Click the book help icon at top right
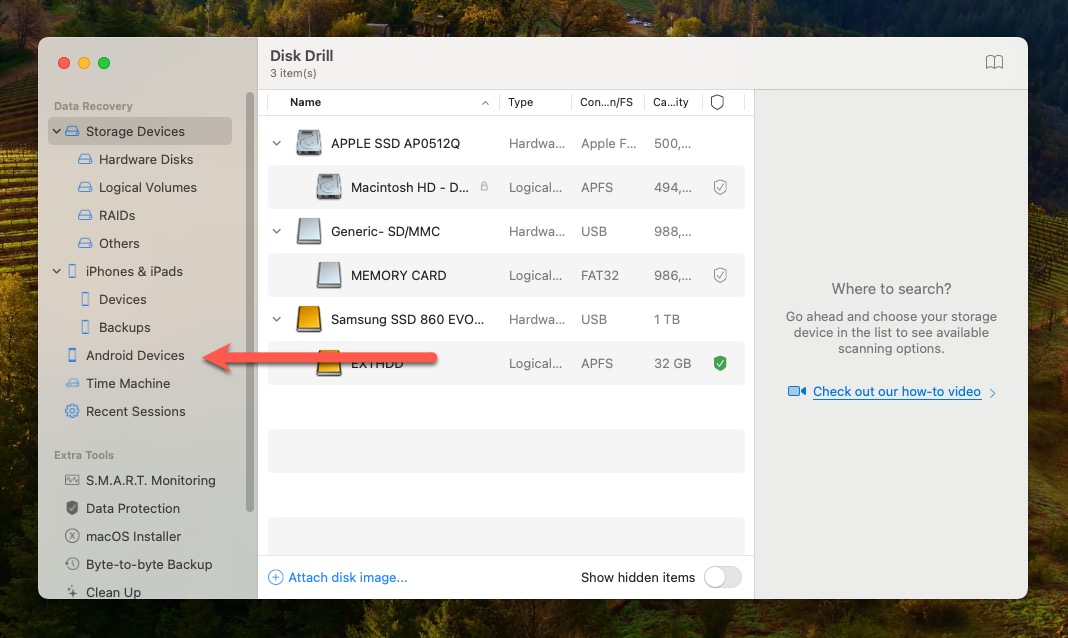The image size is (1068, 638). tap(994, 63)
